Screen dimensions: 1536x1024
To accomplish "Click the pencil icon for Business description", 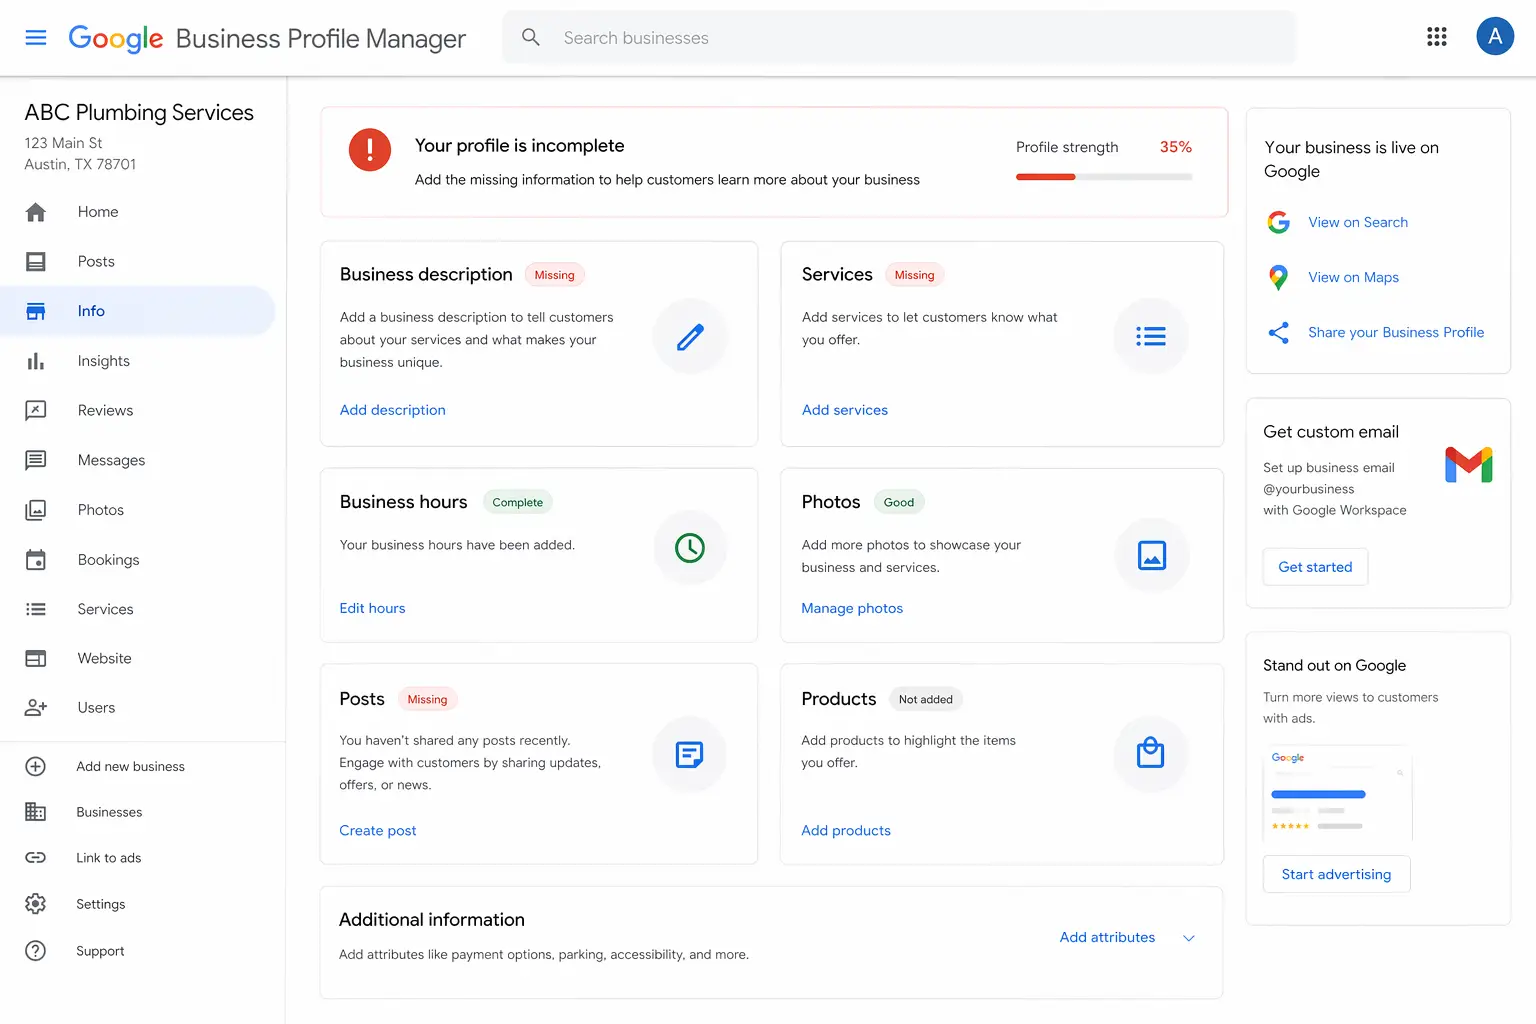I will click(x=690, y=337).
